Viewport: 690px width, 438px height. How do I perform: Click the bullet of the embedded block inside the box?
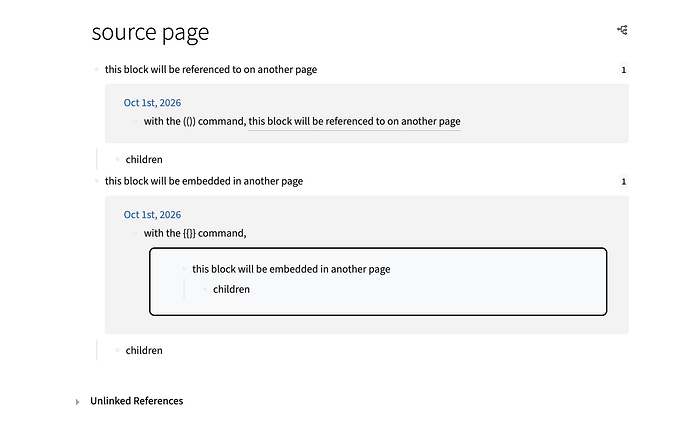tap(184, 269)
